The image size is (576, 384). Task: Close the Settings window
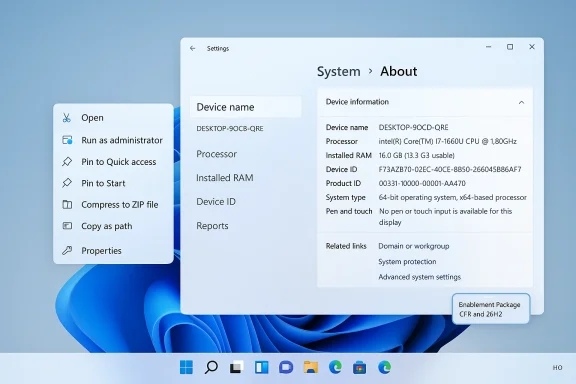[532, 47]
